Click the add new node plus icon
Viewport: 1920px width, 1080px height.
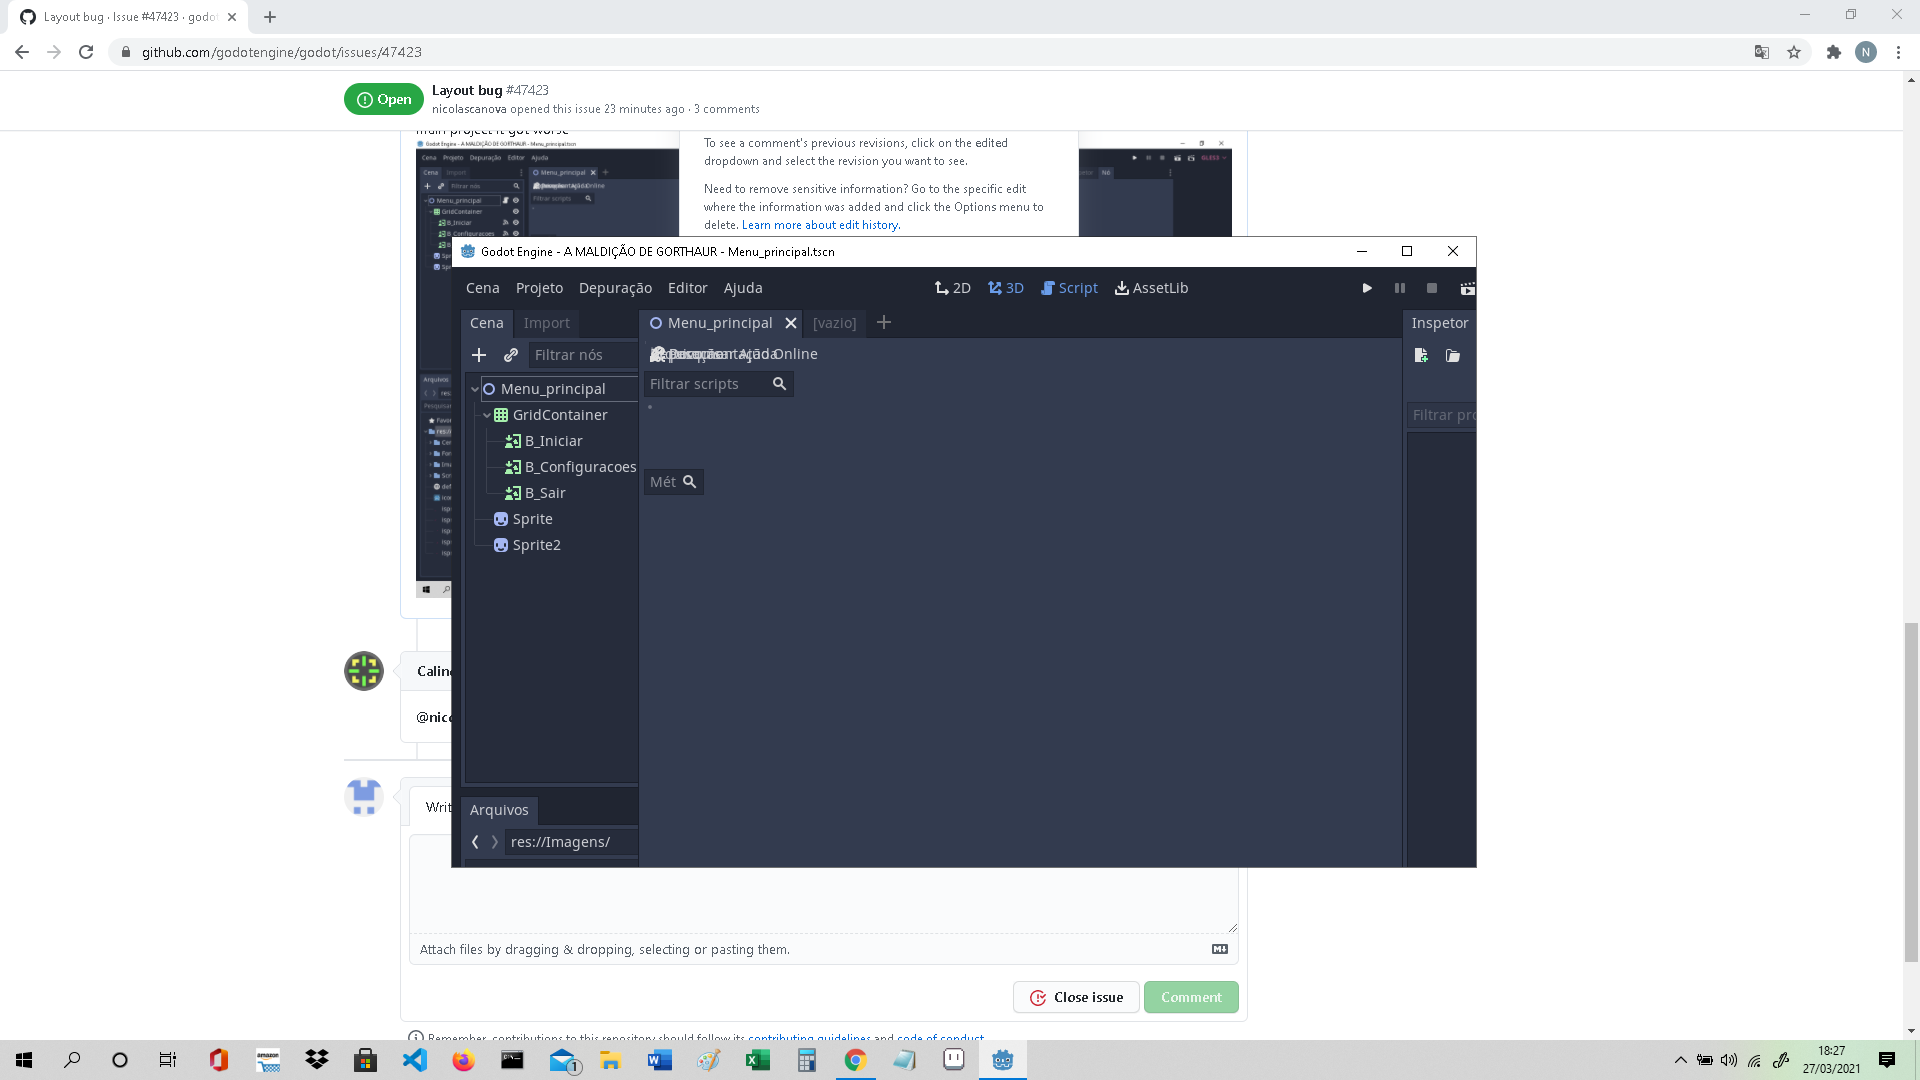click(479, 355)
